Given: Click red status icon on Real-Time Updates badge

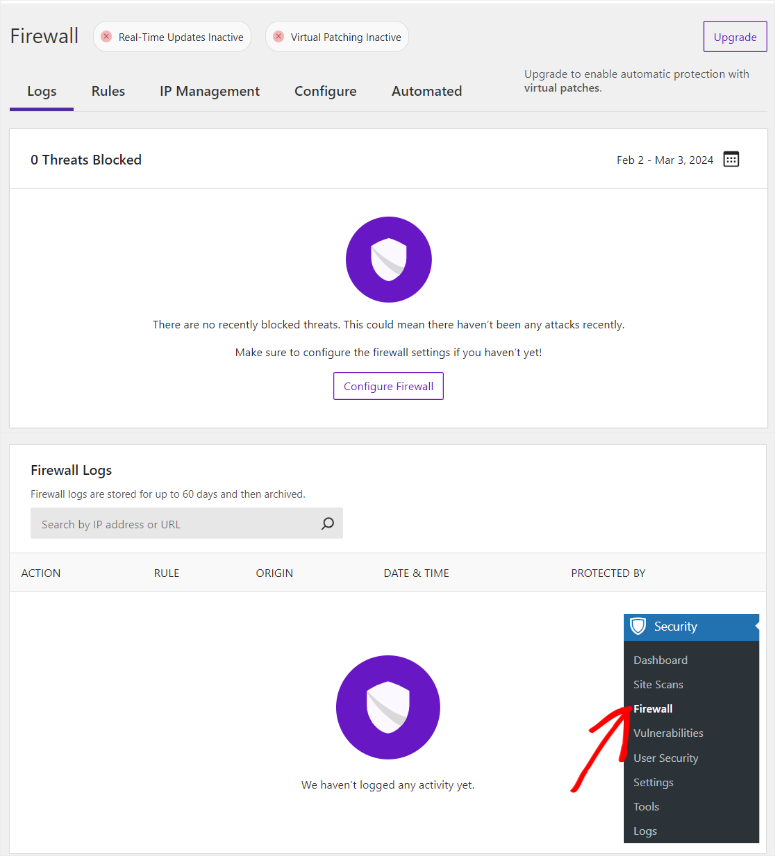Looking at the screenshot, I should click(108, 36).
